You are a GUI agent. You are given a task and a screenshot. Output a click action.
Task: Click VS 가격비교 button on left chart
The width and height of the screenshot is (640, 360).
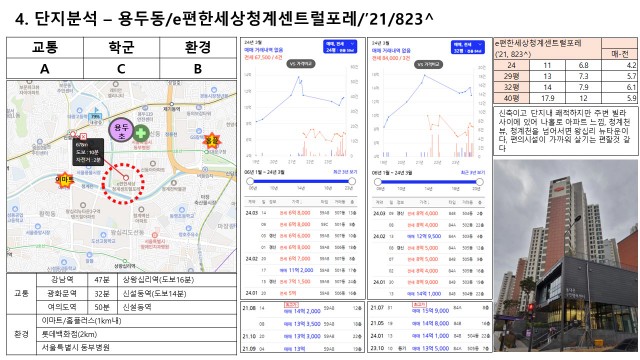coord(301,64)
